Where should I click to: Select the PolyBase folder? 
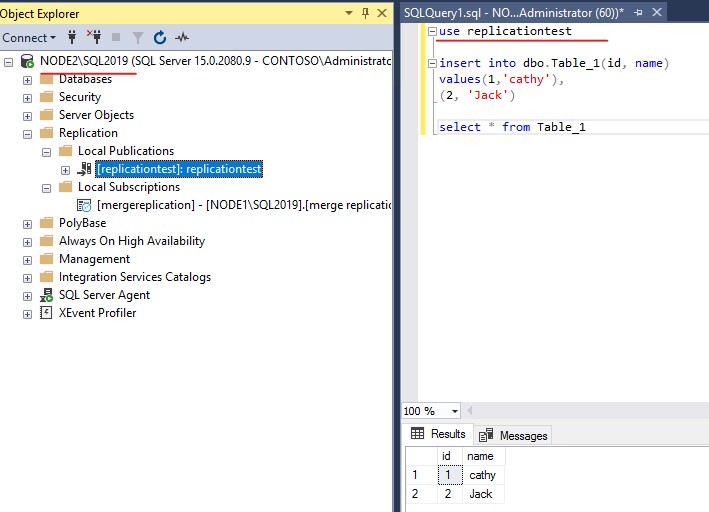(x=82, y=223)
